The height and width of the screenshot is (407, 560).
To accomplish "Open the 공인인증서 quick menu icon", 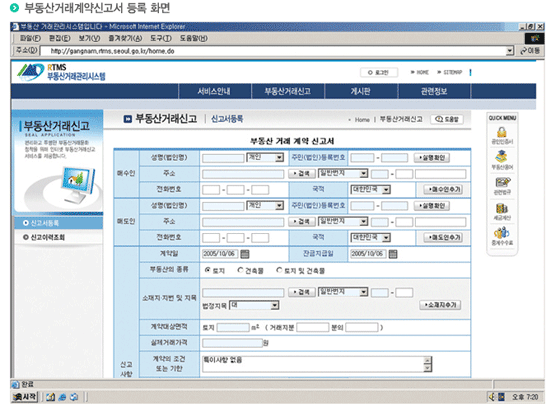I will click(502, 135).
